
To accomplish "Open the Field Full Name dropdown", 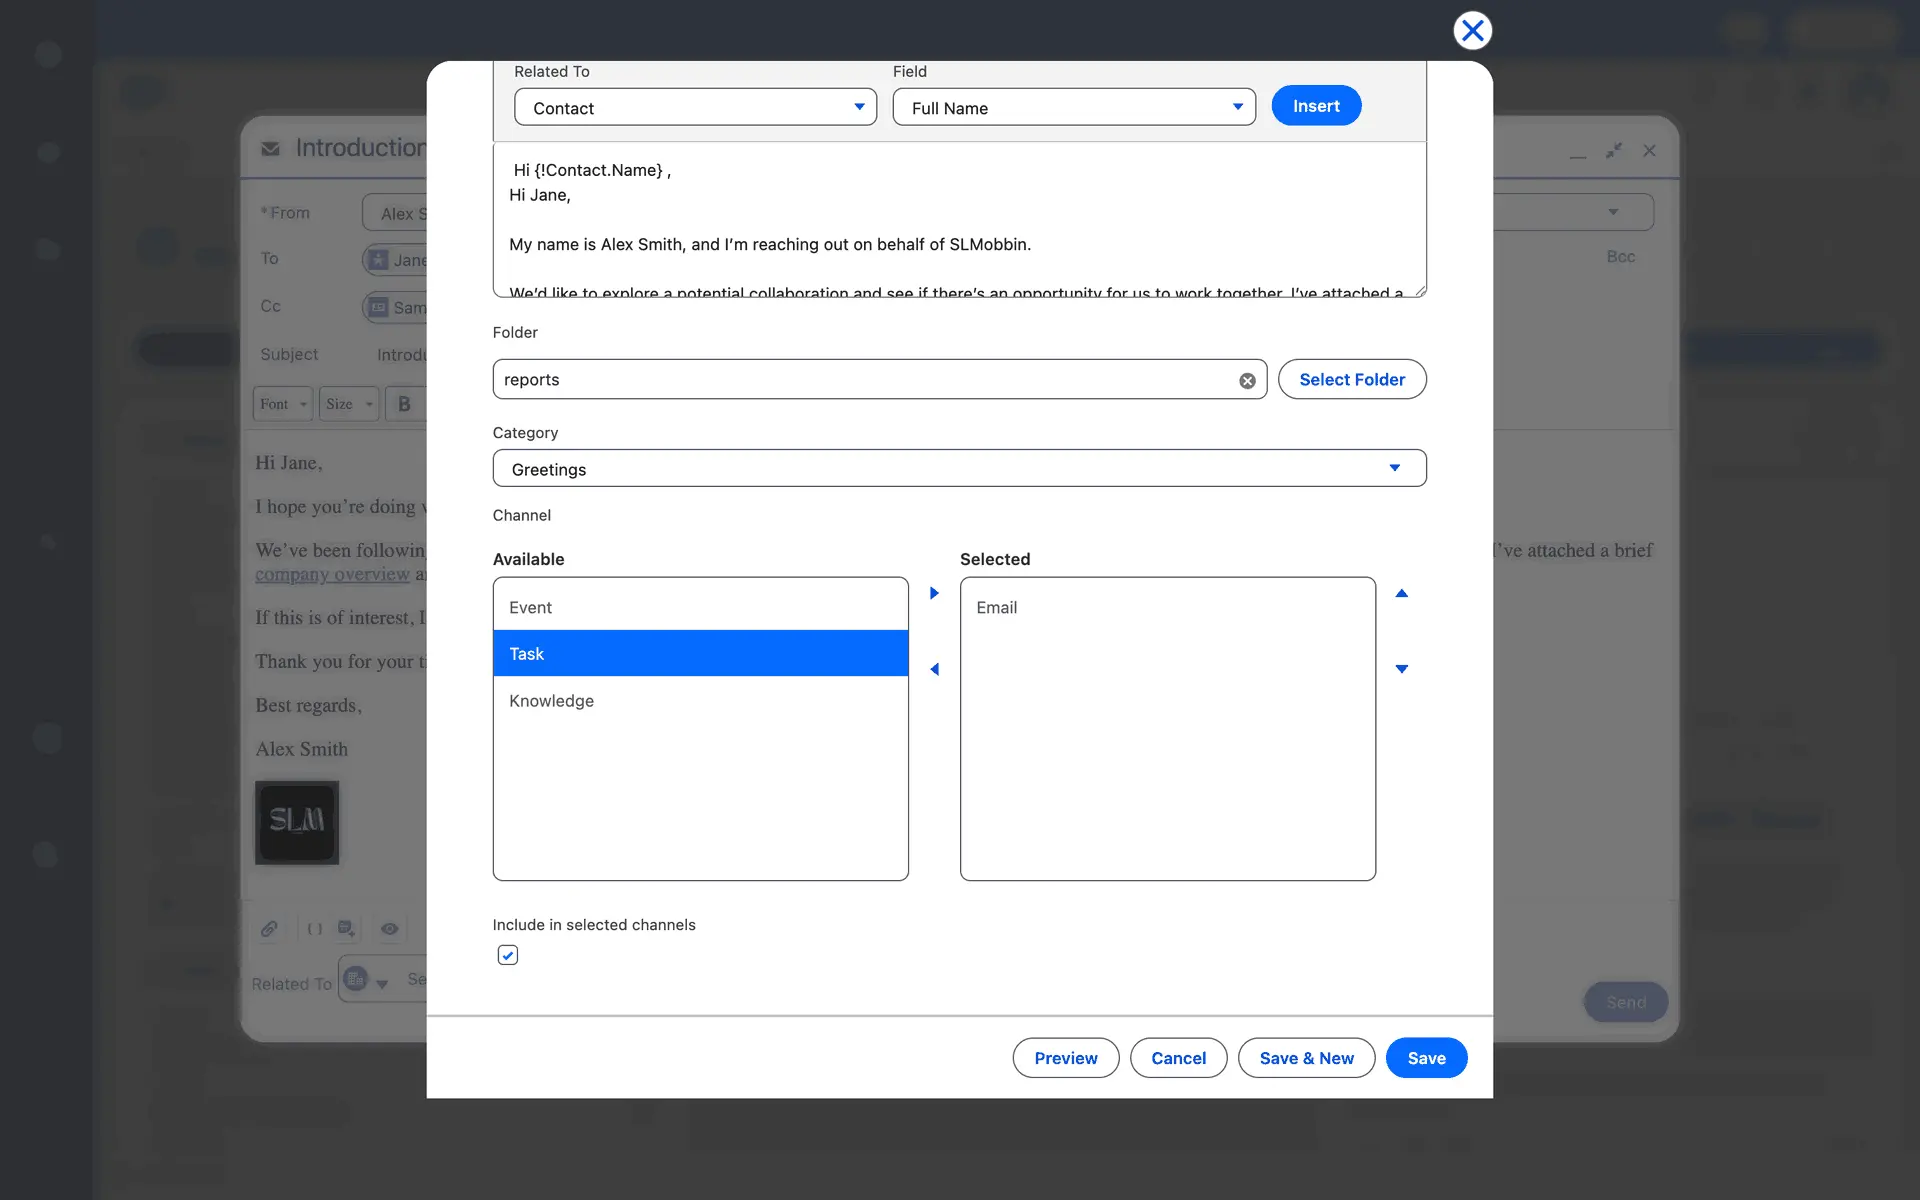I will 1073,107.
